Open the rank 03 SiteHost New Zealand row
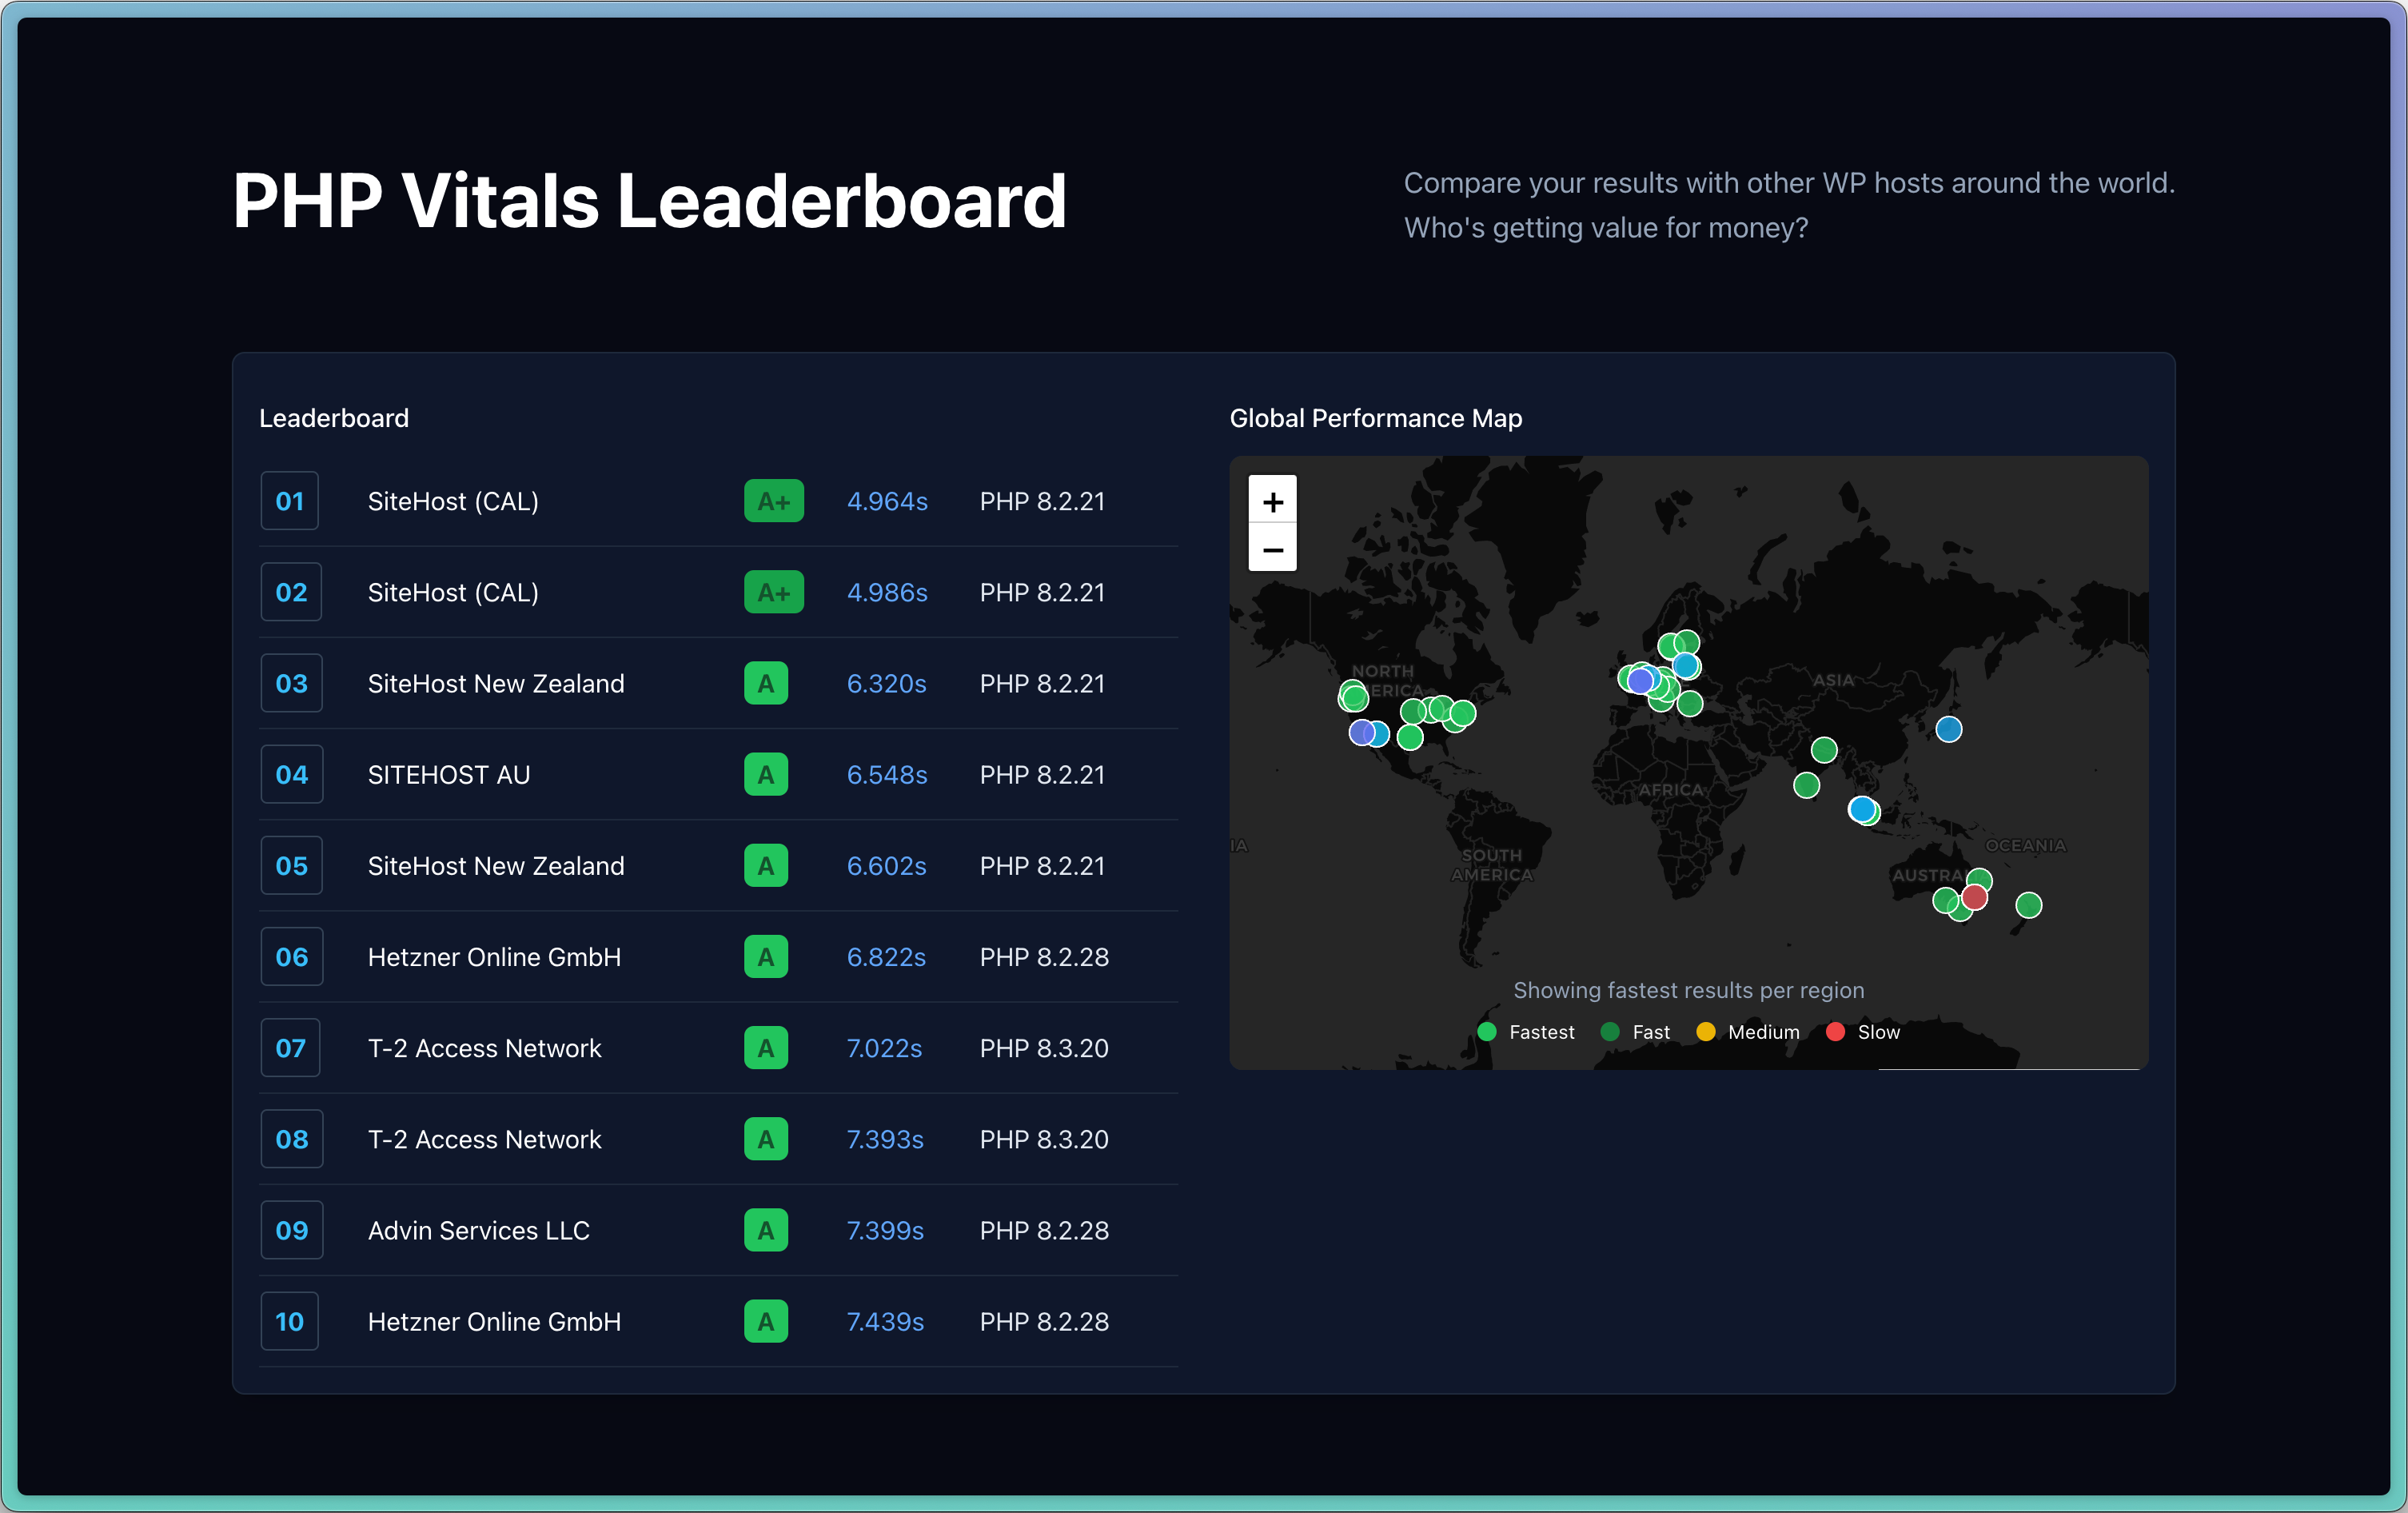This screenshot has width=2408, height=1513. pyautogui.click(x=495, y=683)
